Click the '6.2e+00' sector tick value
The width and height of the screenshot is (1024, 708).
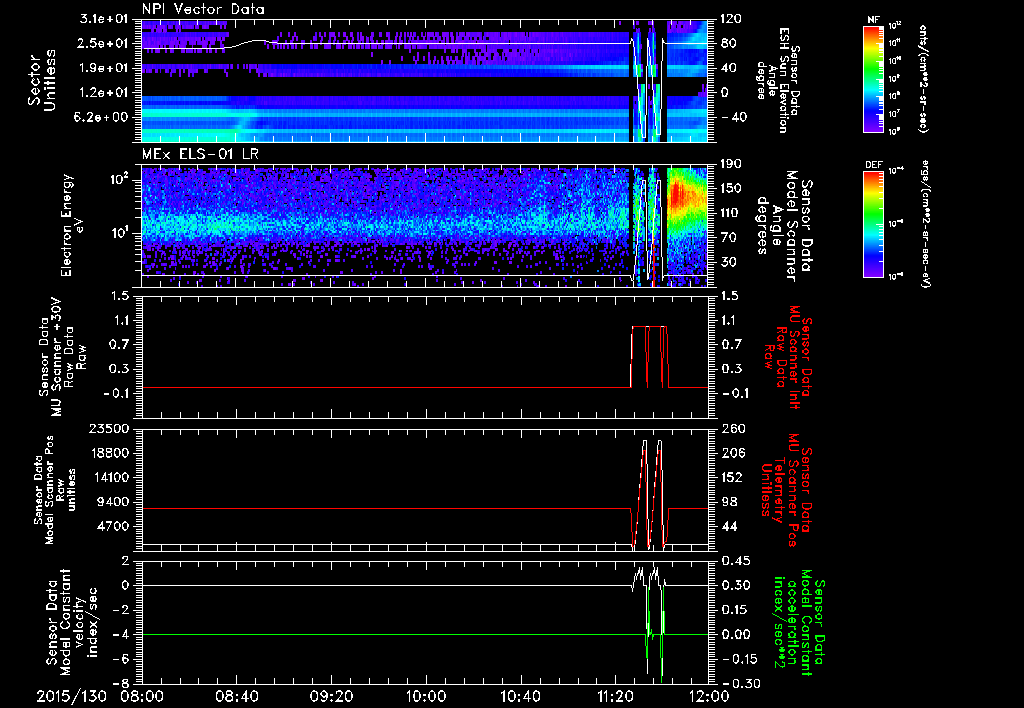coord(101,117)
